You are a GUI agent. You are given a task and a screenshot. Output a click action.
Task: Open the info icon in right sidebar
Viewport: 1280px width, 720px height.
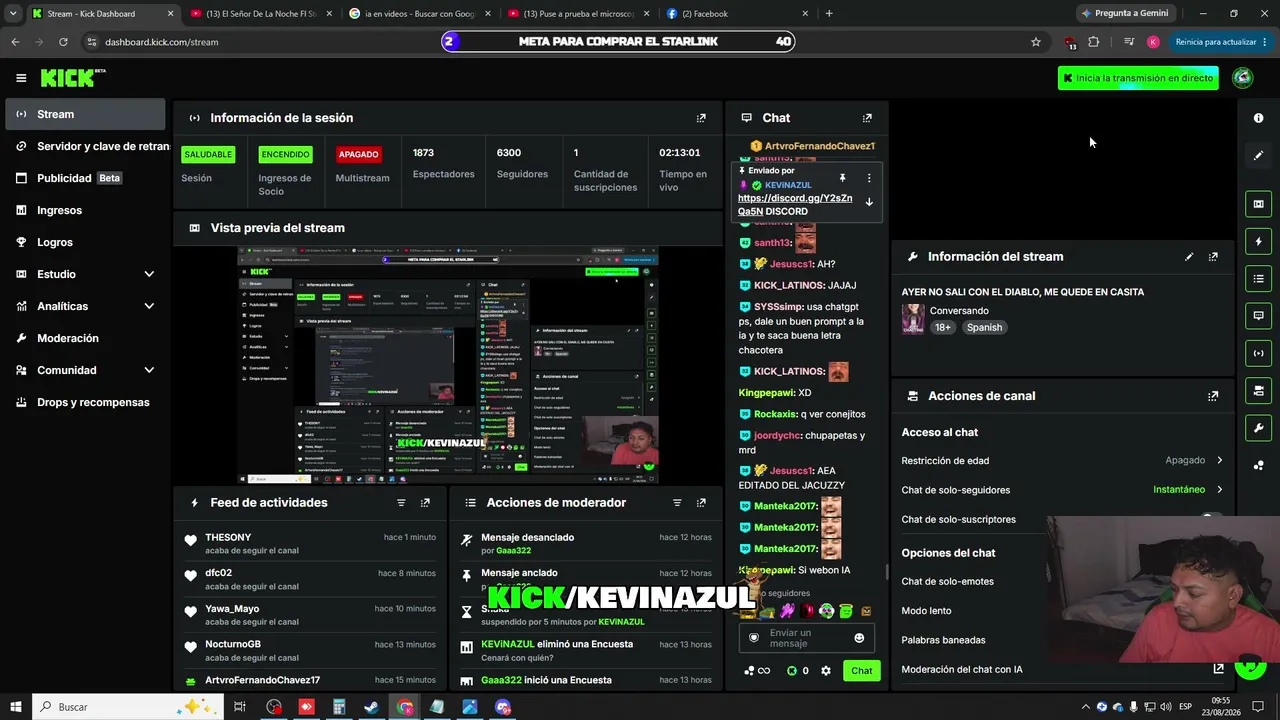1258,118
